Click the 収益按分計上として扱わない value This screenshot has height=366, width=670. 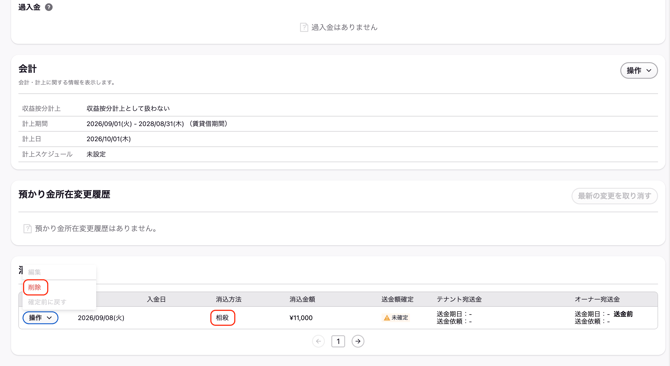pyautogui.click(x=128, y=108)
